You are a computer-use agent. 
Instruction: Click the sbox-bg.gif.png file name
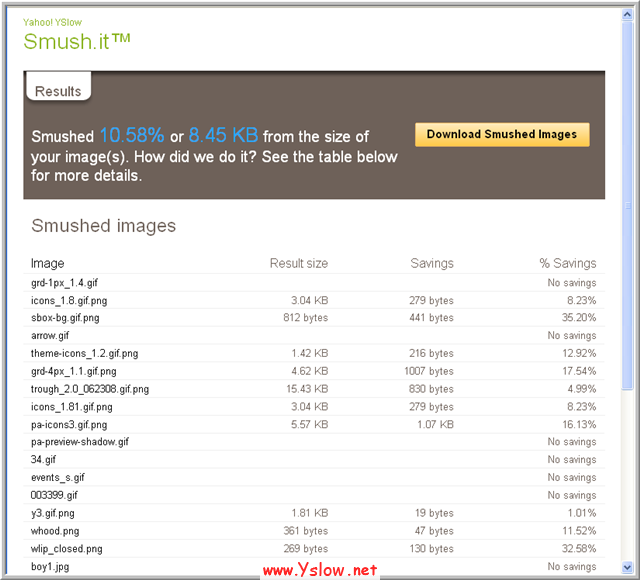tap(65, 318)
